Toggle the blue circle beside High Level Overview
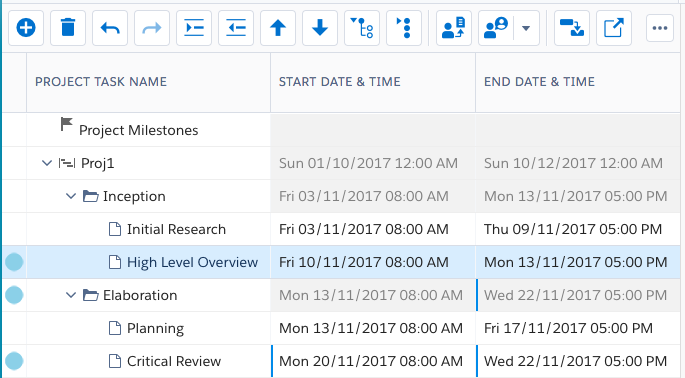This screenshot has height=378, width=685. coord(14,262)
